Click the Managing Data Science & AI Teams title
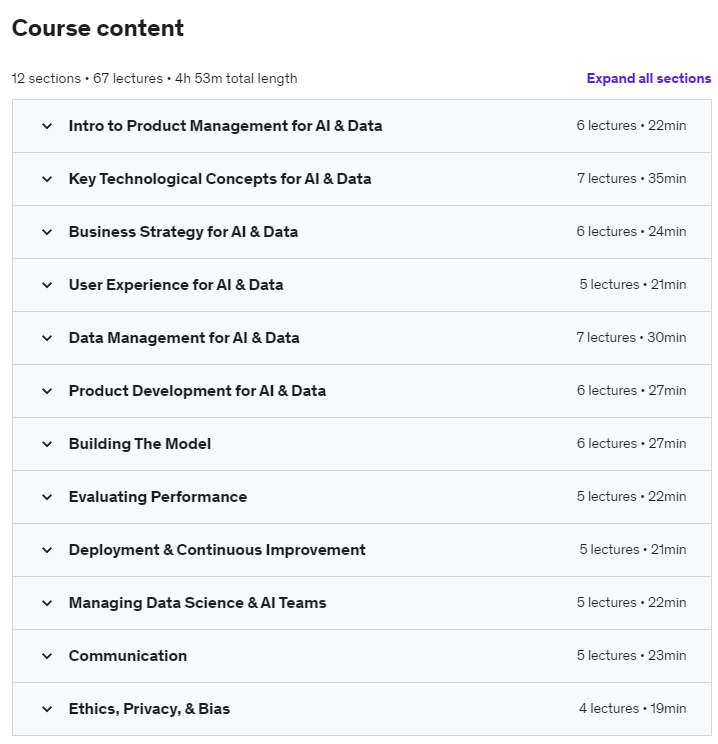Screen dimensions: 718x744 coord(197,603)
